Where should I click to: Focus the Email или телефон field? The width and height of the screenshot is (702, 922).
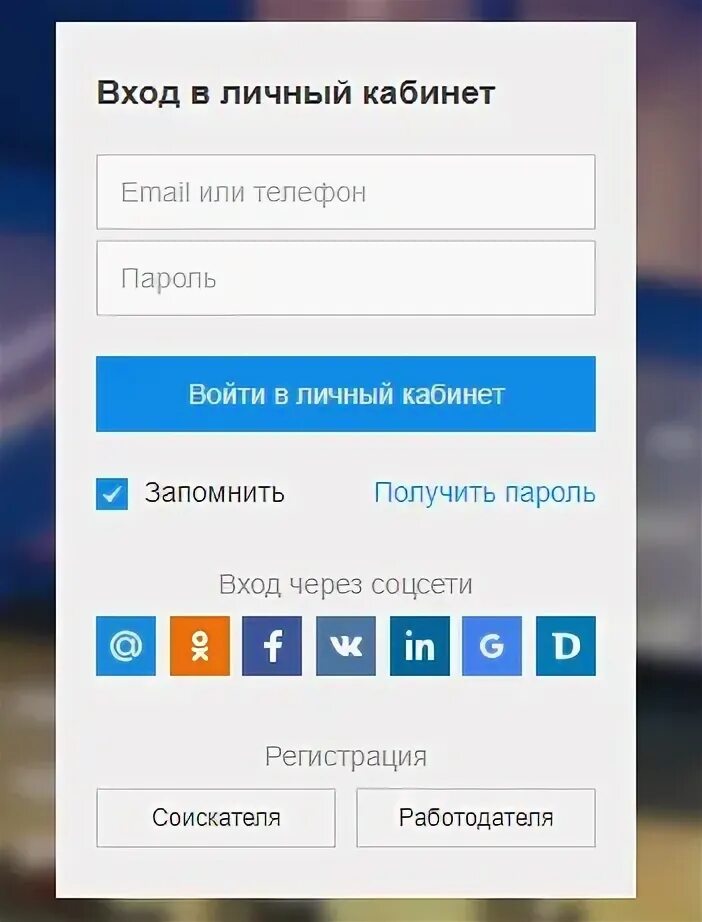[346, 192]
